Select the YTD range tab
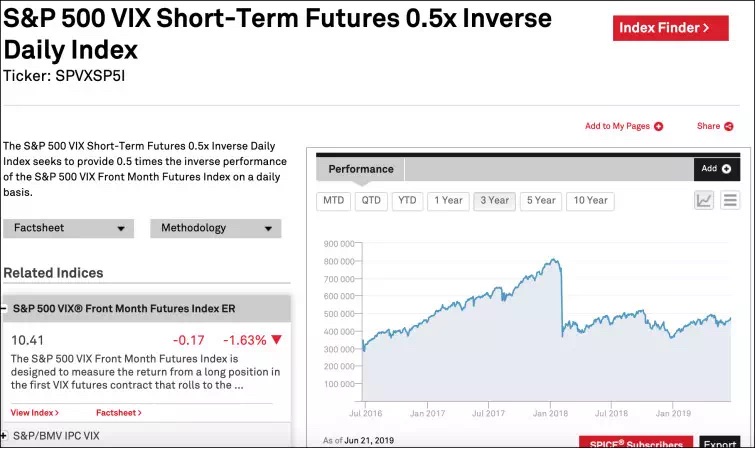 (407, 201)
